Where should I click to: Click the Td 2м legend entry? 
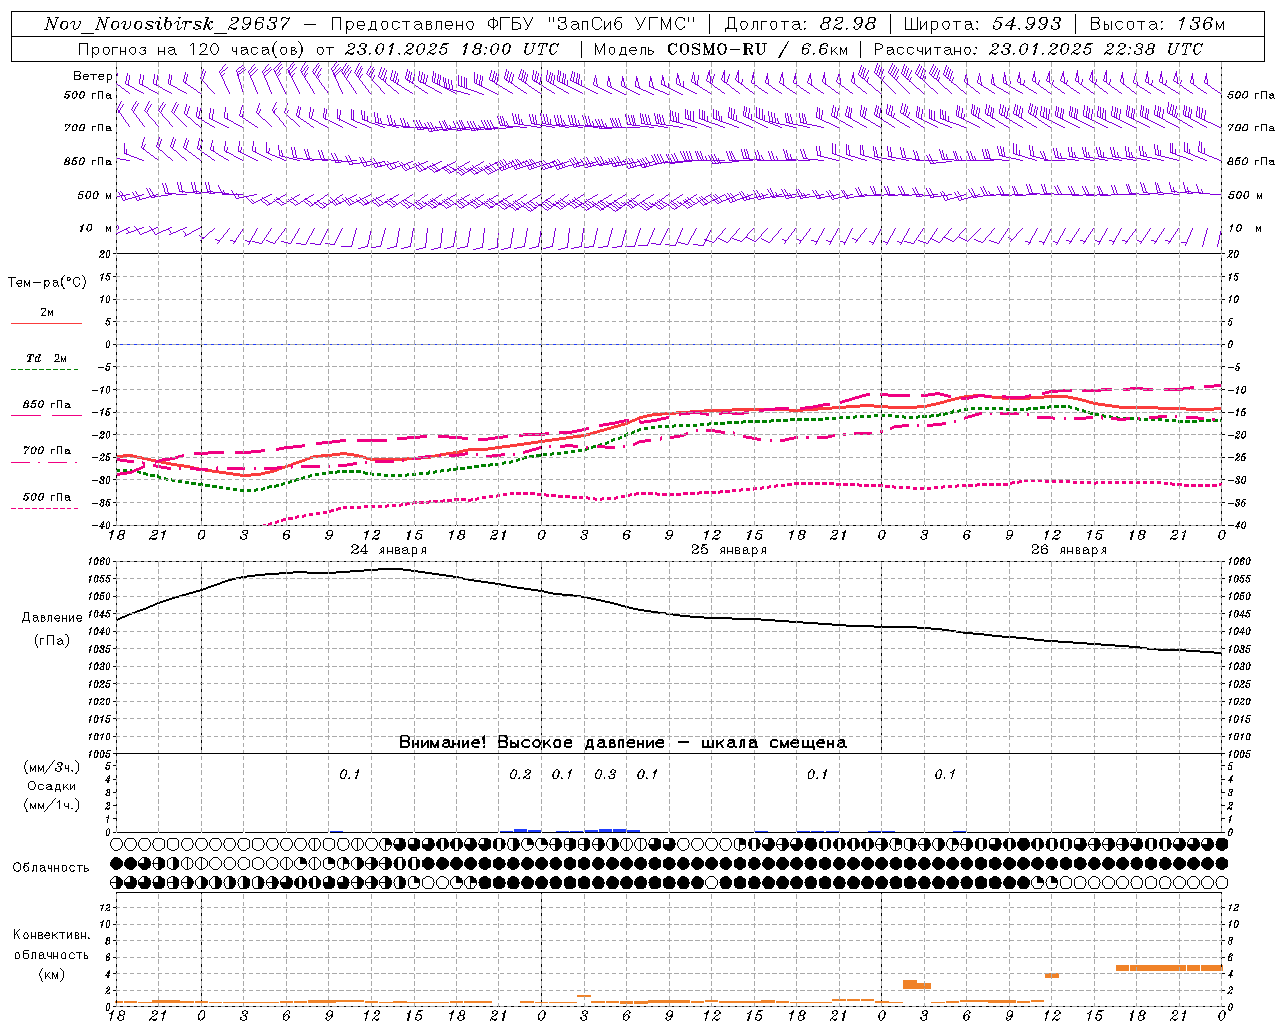point(47,358)
